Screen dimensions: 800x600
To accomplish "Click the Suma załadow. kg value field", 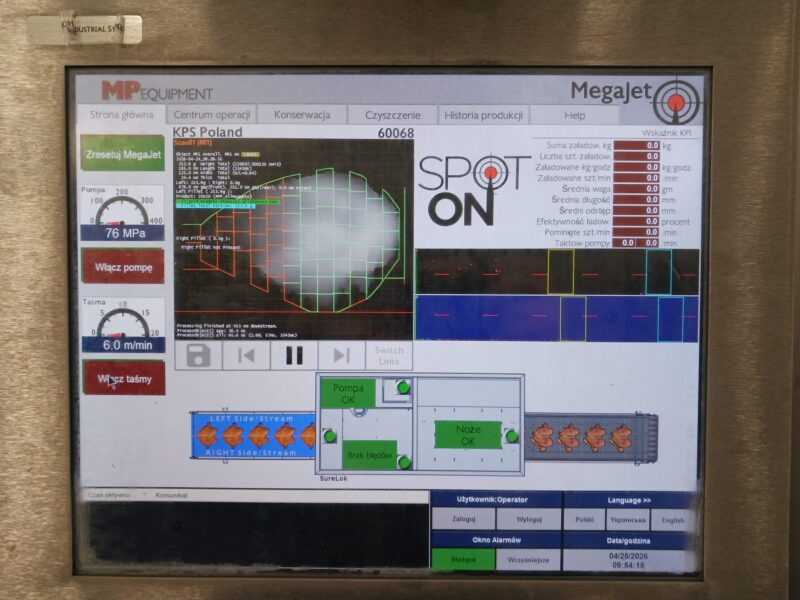I will point(636,145).
